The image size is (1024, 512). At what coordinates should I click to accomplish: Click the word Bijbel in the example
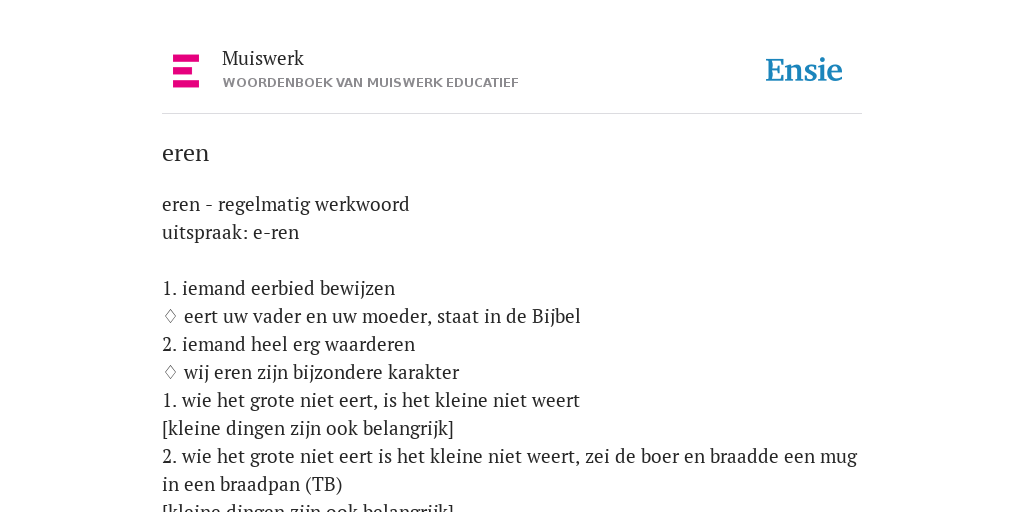[x=556, y=316]
